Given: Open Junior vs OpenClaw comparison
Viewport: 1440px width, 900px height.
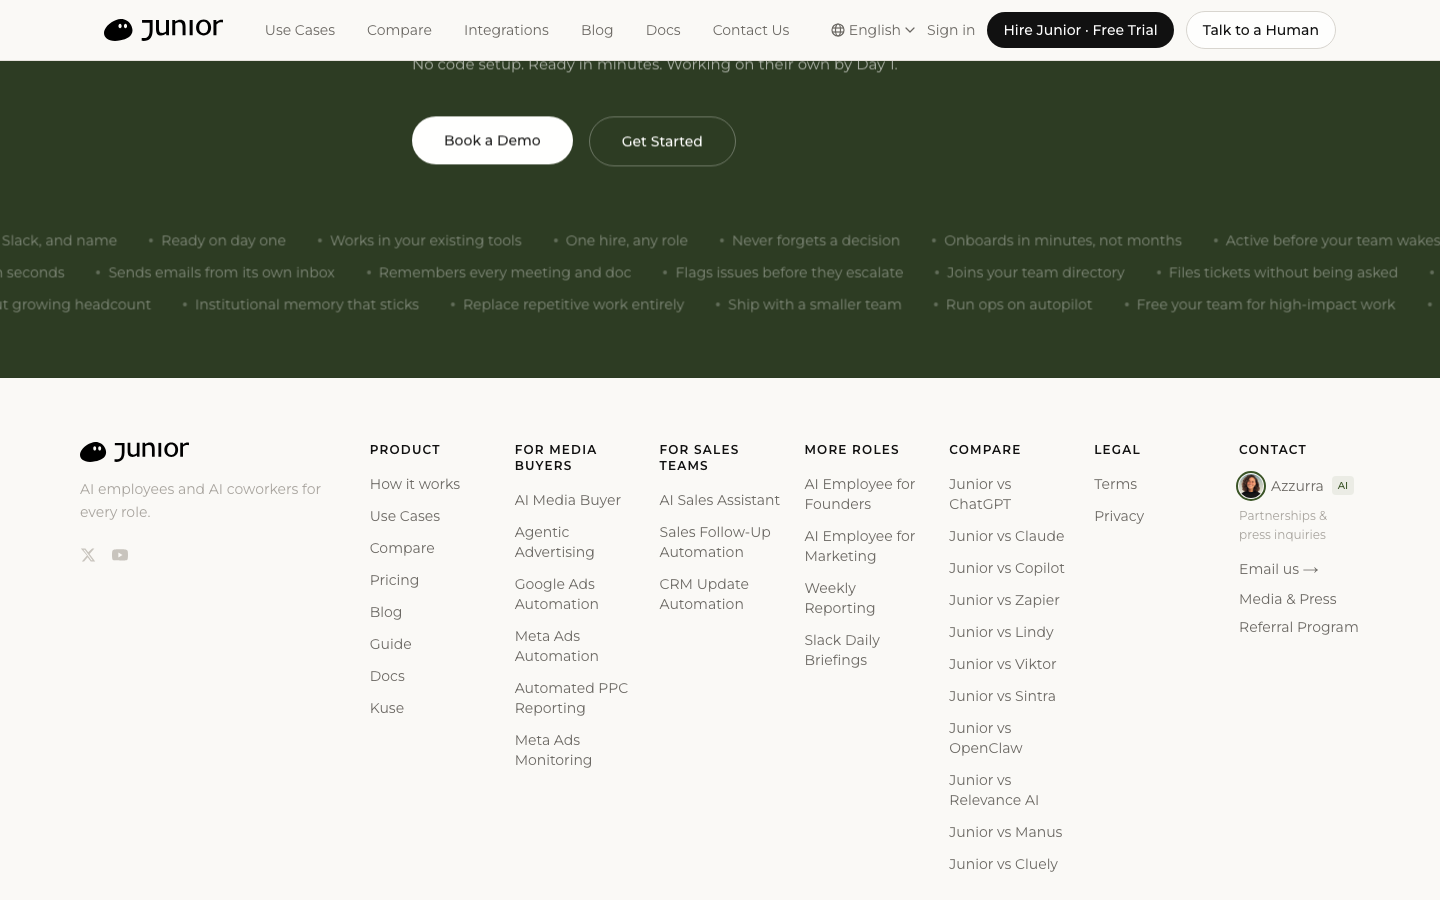Looking at the screenshot, I should coord(986,738).
